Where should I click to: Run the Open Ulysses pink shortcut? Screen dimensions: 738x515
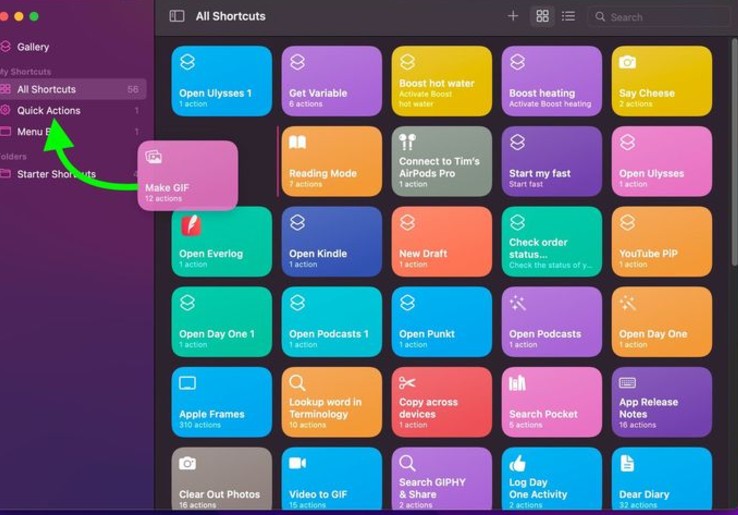pos(662,161)
